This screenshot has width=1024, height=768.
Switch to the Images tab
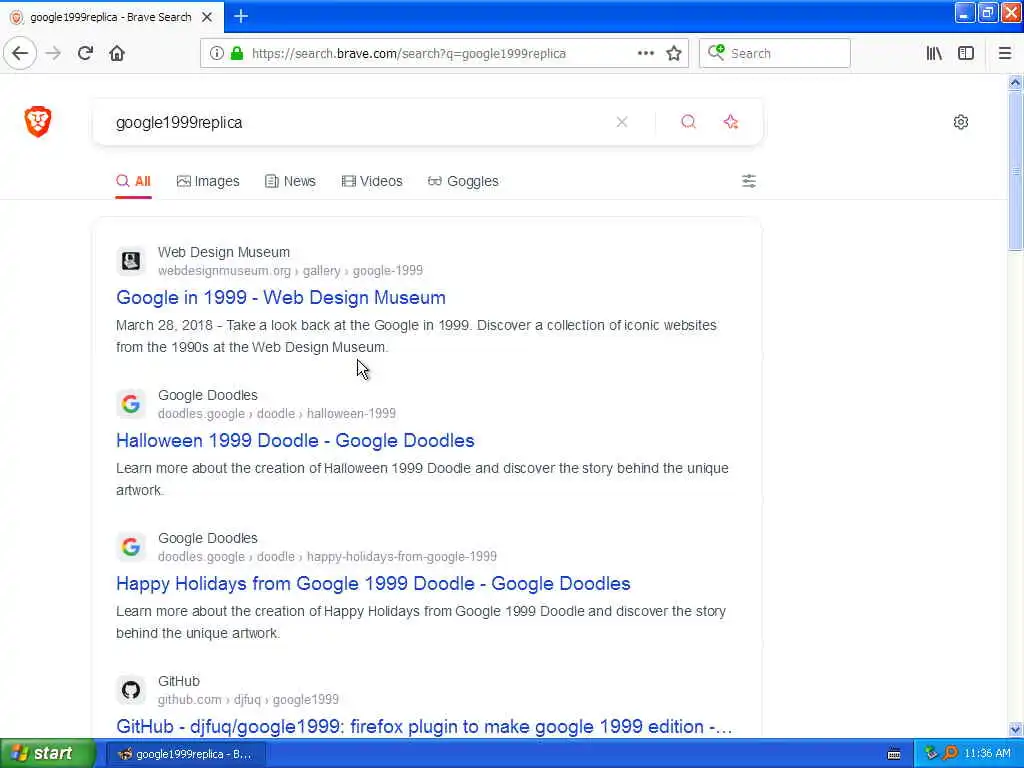[x=208, y=182]
